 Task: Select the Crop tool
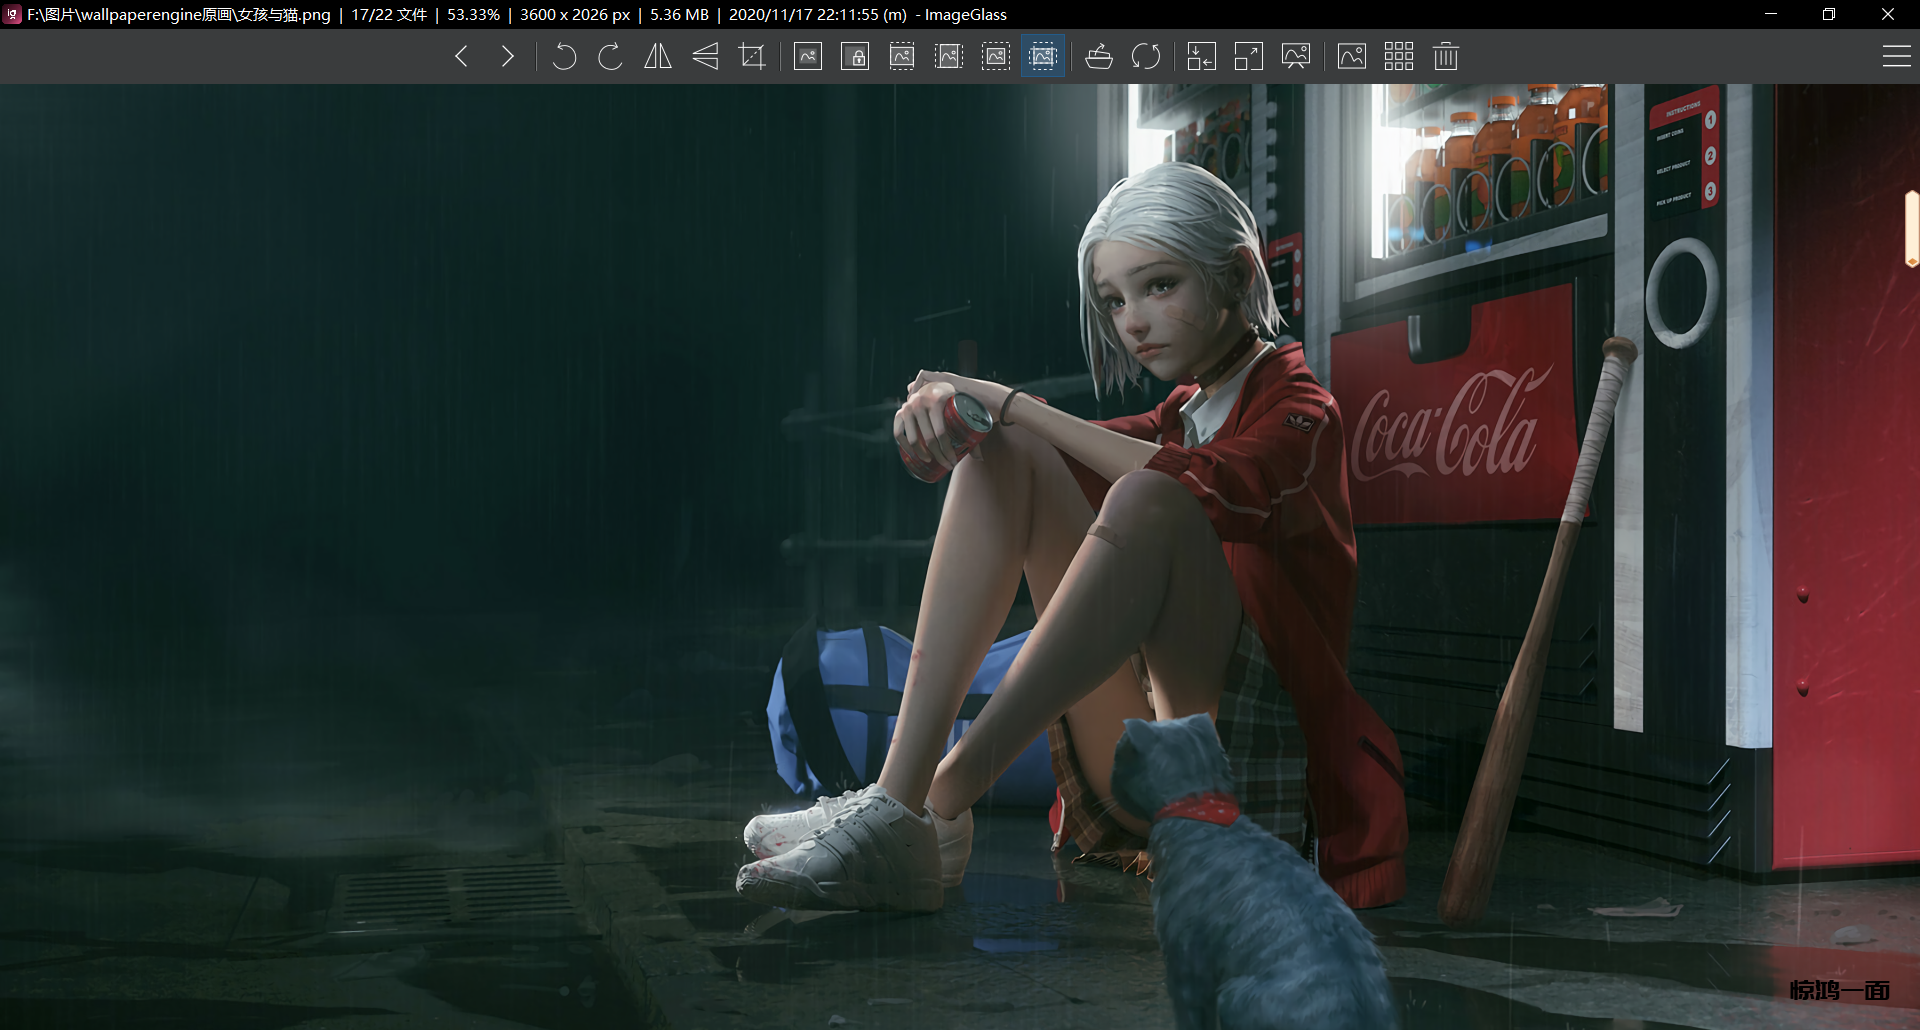click(x=752, y=57)
